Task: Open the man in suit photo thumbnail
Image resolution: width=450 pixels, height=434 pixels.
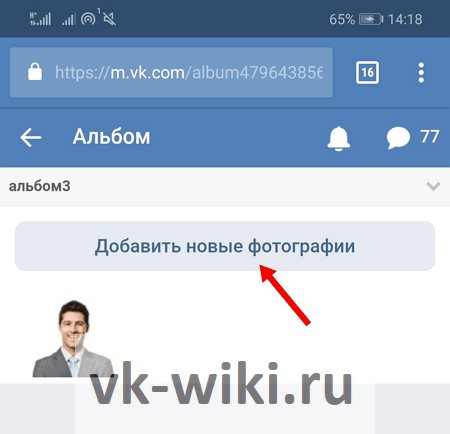Action: pos(73,339)
